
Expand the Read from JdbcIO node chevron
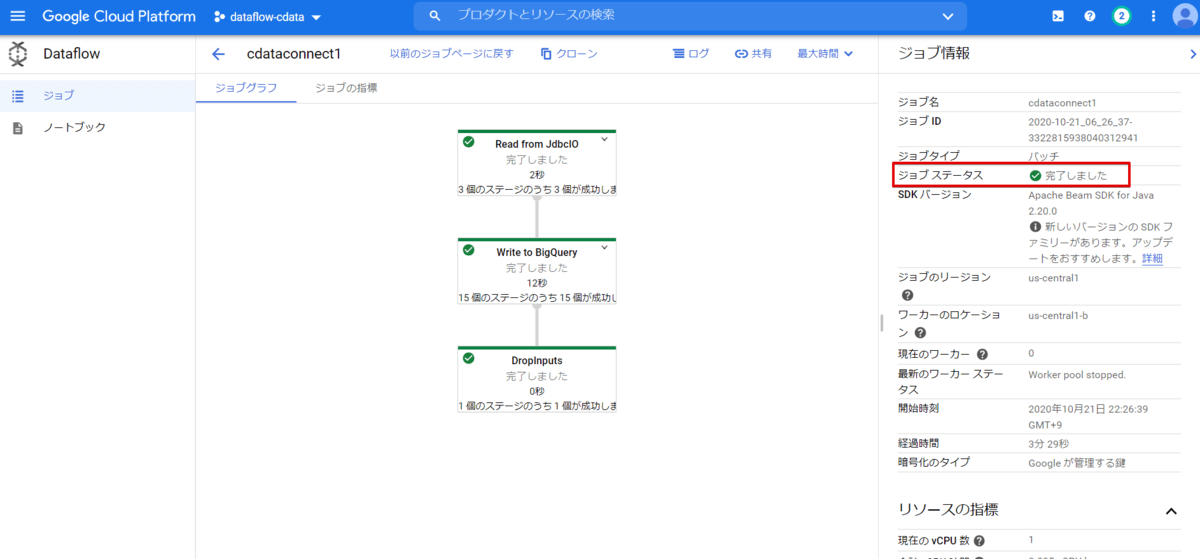604,140
